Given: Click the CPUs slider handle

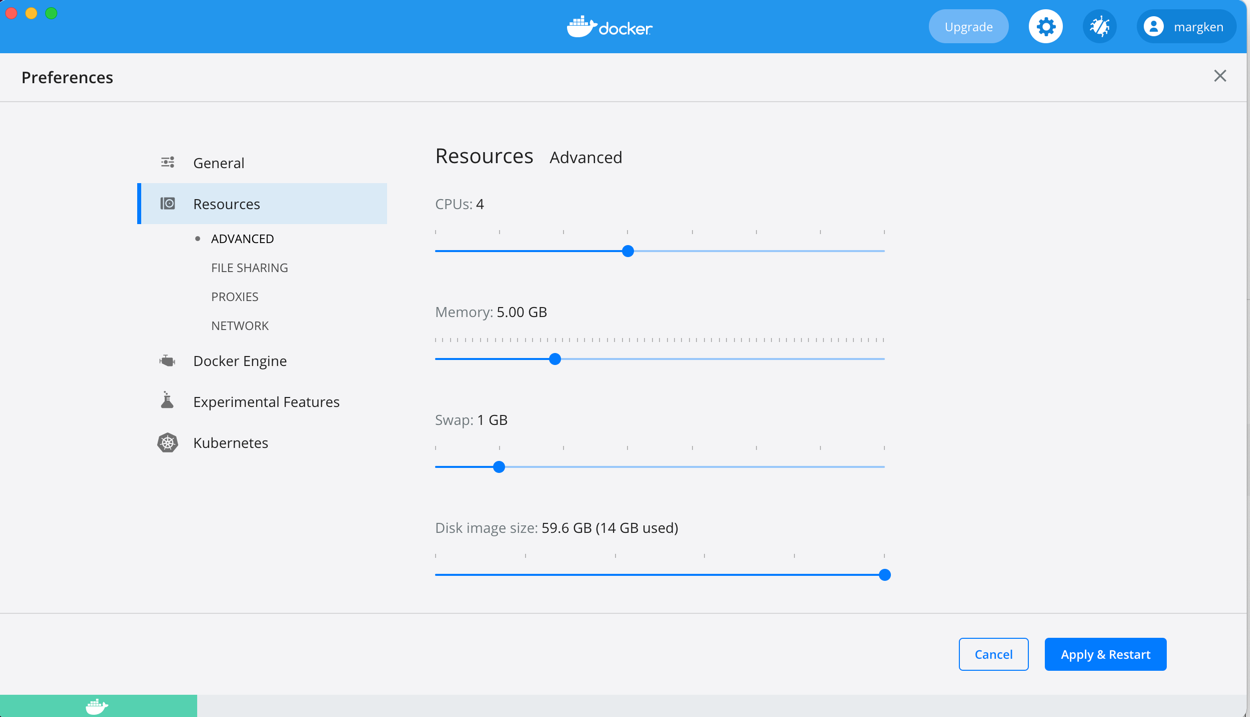Looking at the screenshot, I should pos(627,251).
